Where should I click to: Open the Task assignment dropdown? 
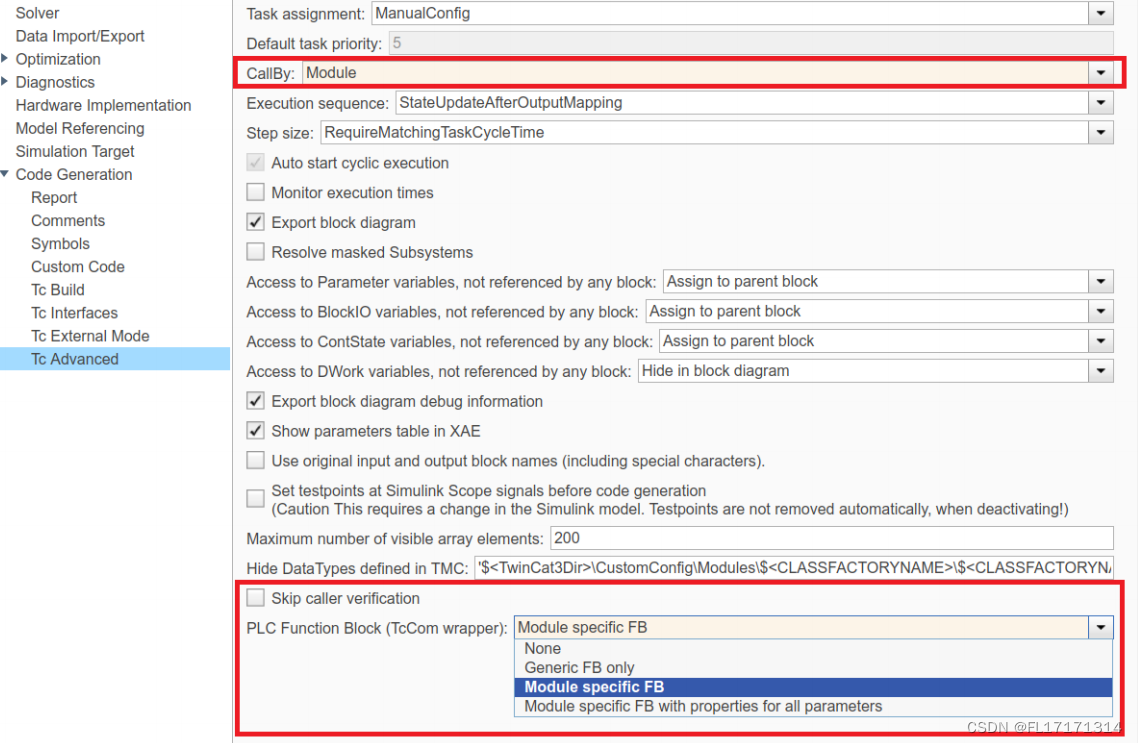click(x=1101, y=13)
